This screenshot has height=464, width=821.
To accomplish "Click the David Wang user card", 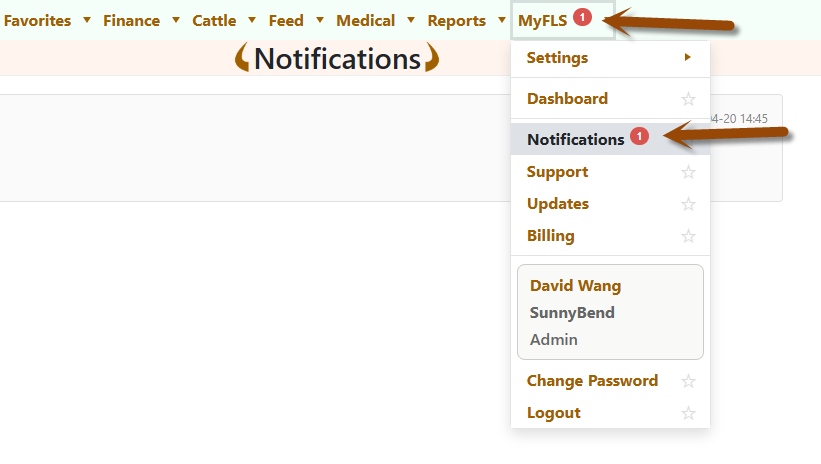I will pyautogui.click(x=610, y=312).
